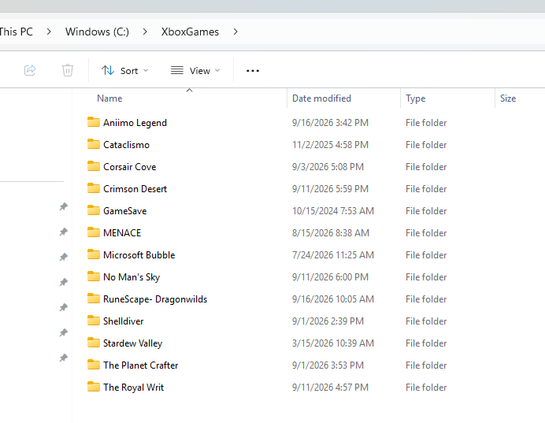This screenshot has width=545, height=423.
Task: Click XboxGames breadcrumb segment
Action: coord(190,32)
